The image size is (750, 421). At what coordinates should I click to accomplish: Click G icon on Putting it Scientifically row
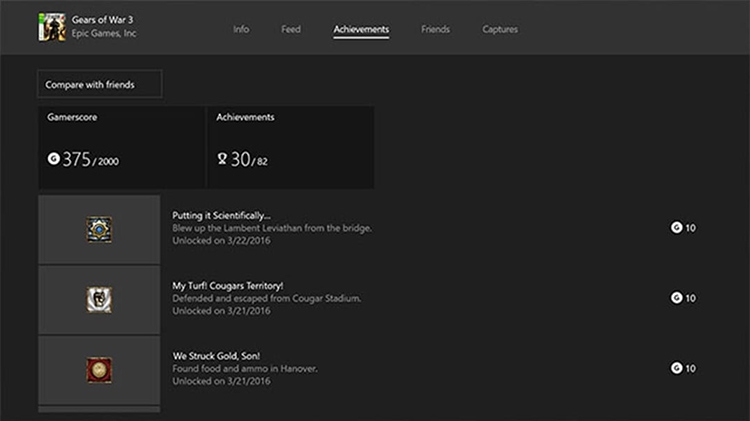tap(676, 227)
